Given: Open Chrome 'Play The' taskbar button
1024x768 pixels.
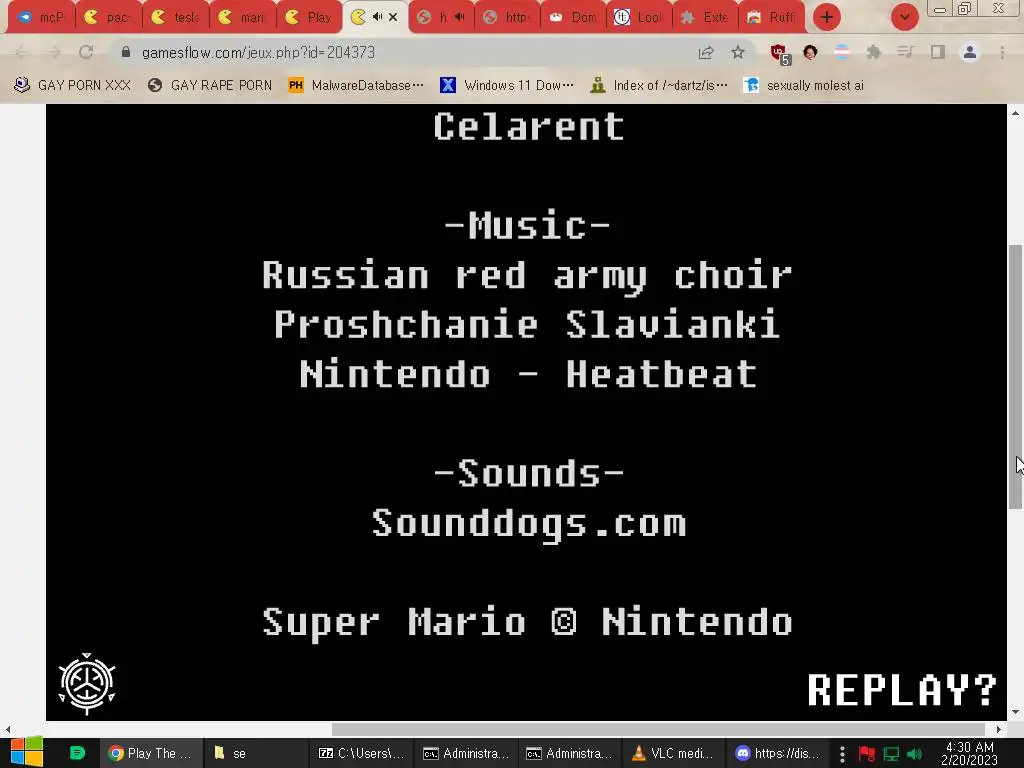Looking at the screenshot, I should coord(151,753).
